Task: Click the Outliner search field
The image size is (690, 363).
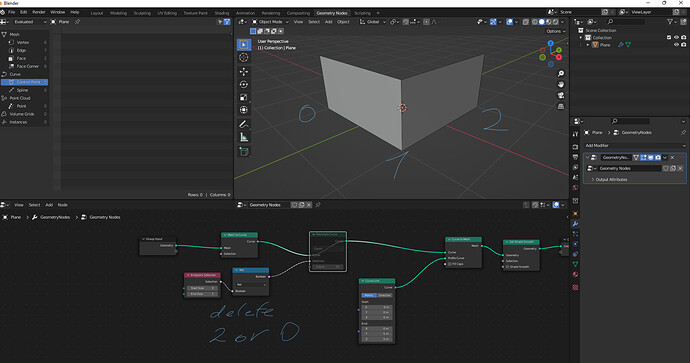Action: tap(626, 22)
